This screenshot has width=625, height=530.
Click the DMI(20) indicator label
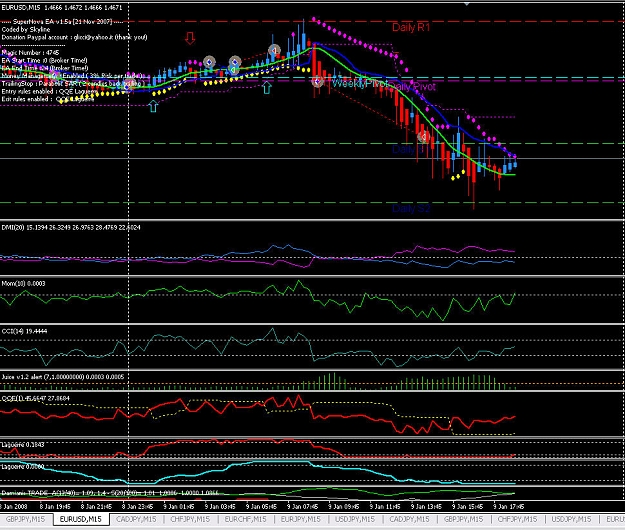point(71,228)
